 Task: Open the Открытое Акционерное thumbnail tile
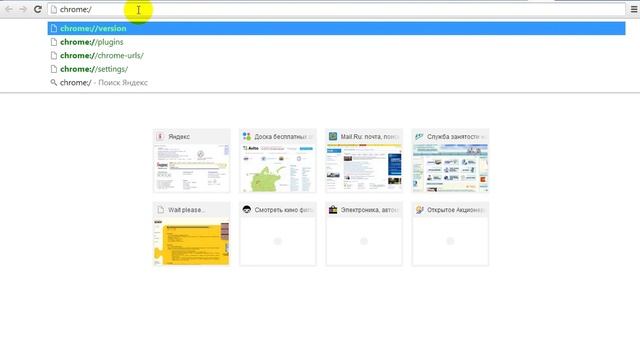tap(450, 234)
